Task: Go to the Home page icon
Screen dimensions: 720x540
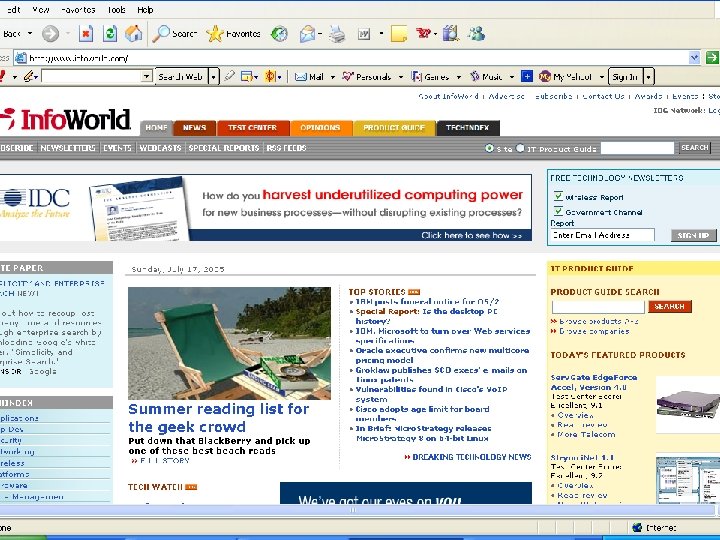Action: [x=134, y=34]
